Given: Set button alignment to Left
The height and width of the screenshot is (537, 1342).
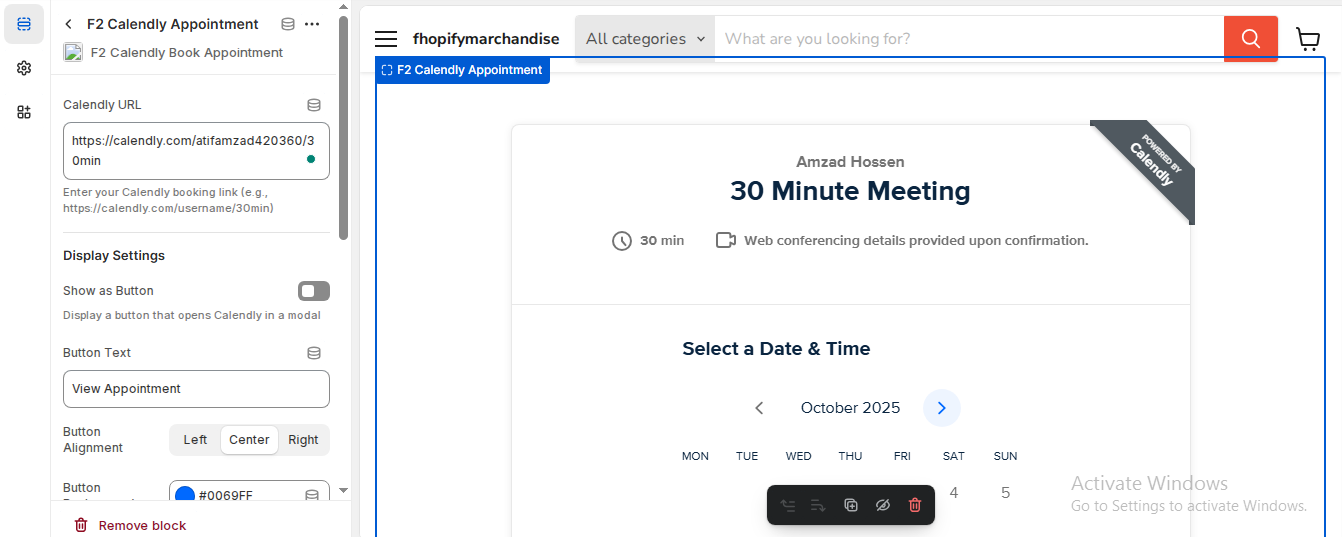Looking at the screenshot, I should click(195, 440).
